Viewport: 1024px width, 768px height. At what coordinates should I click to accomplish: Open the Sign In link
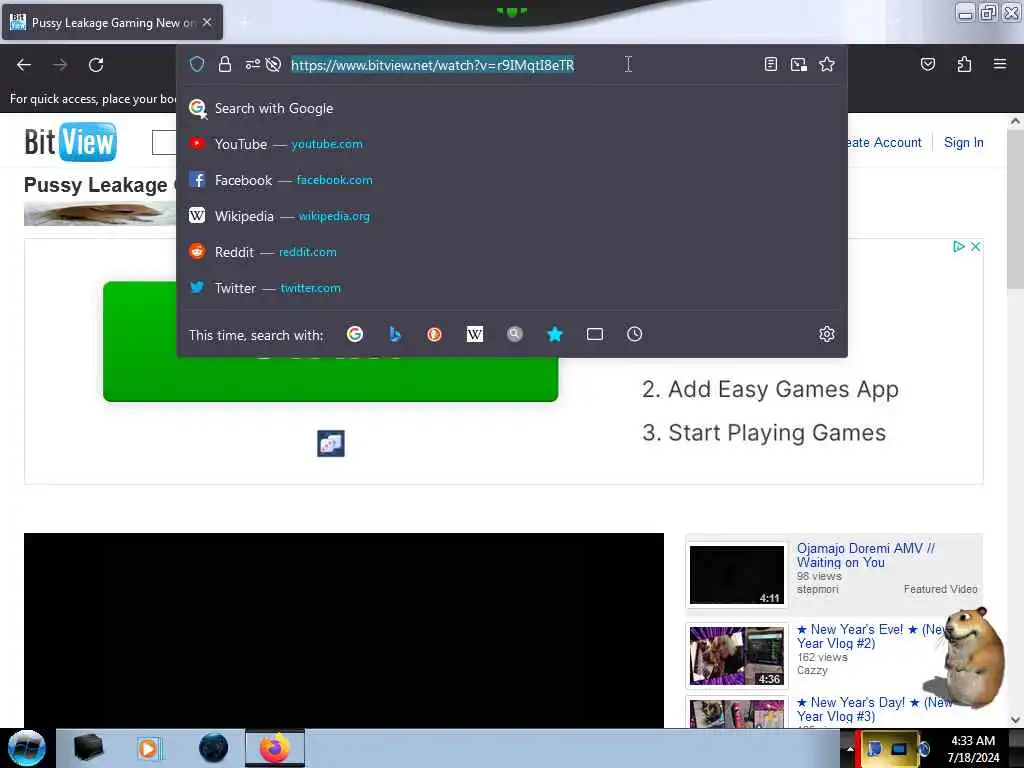click(x=963, y=142)
